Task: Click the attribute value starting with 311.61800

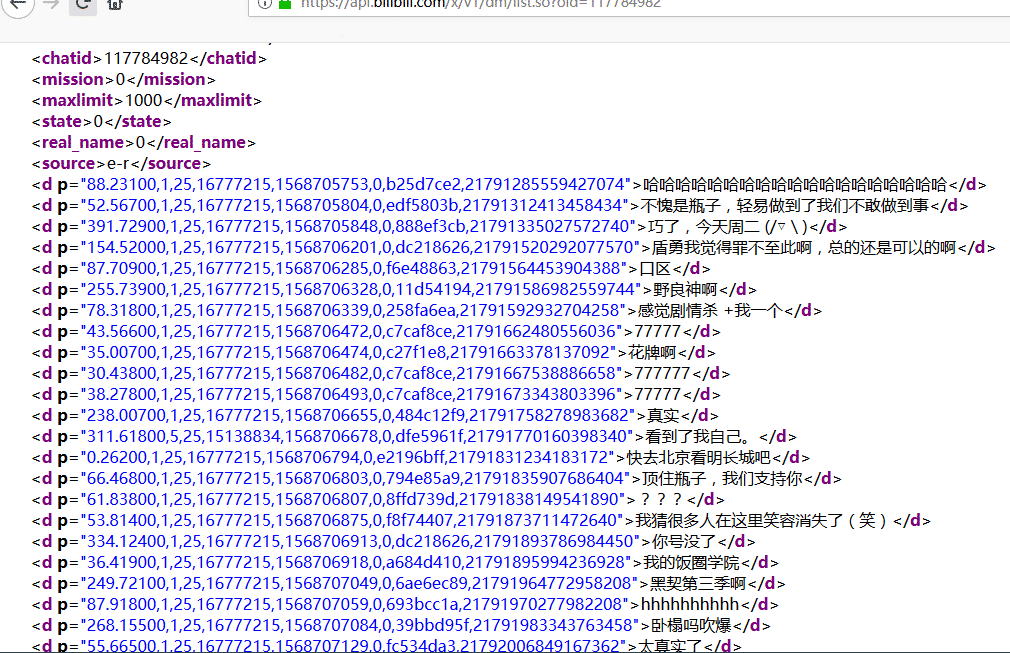Action: point(357,437)
